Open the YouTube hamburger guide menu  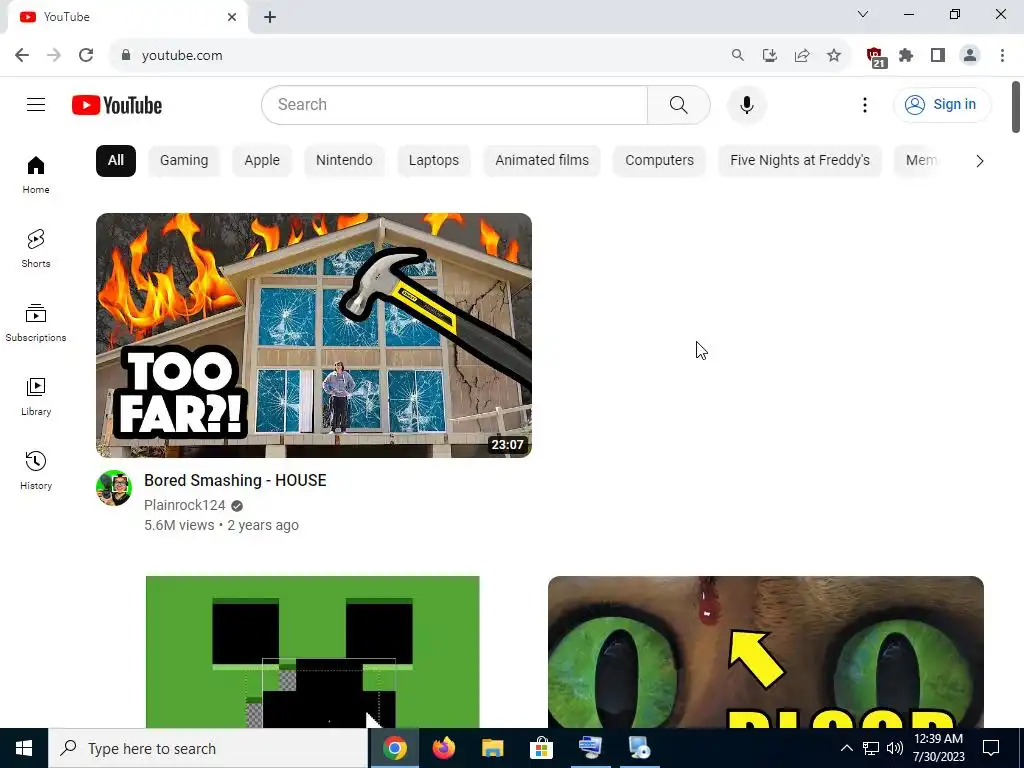coord(36,104)
